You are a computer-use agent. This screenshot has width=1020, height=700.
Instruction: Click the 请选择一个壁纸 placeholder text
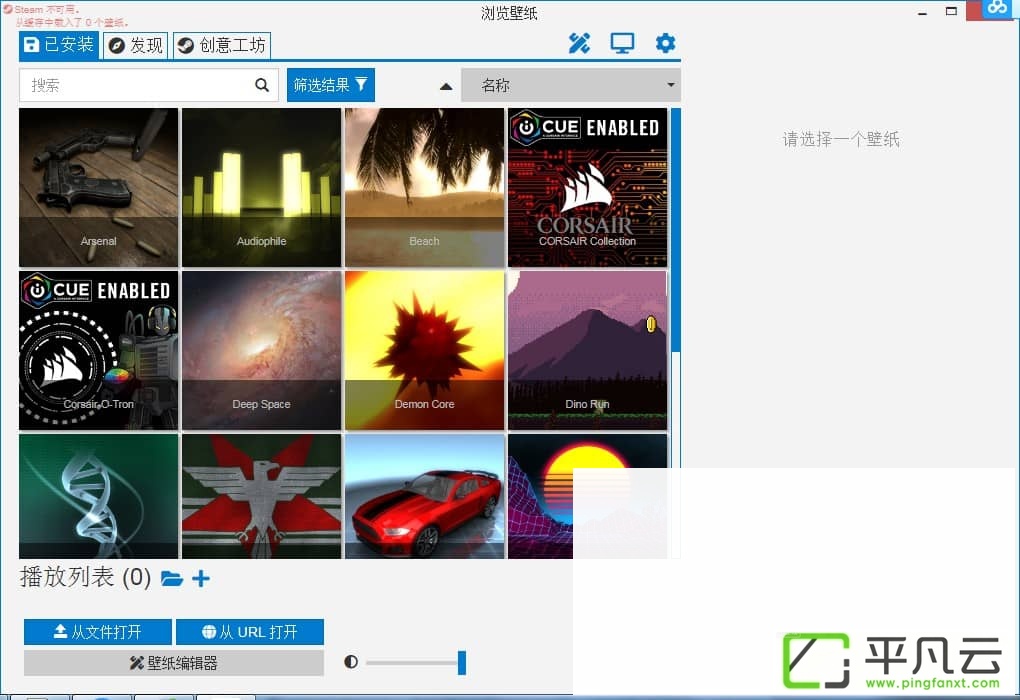(x=841, y=139)
